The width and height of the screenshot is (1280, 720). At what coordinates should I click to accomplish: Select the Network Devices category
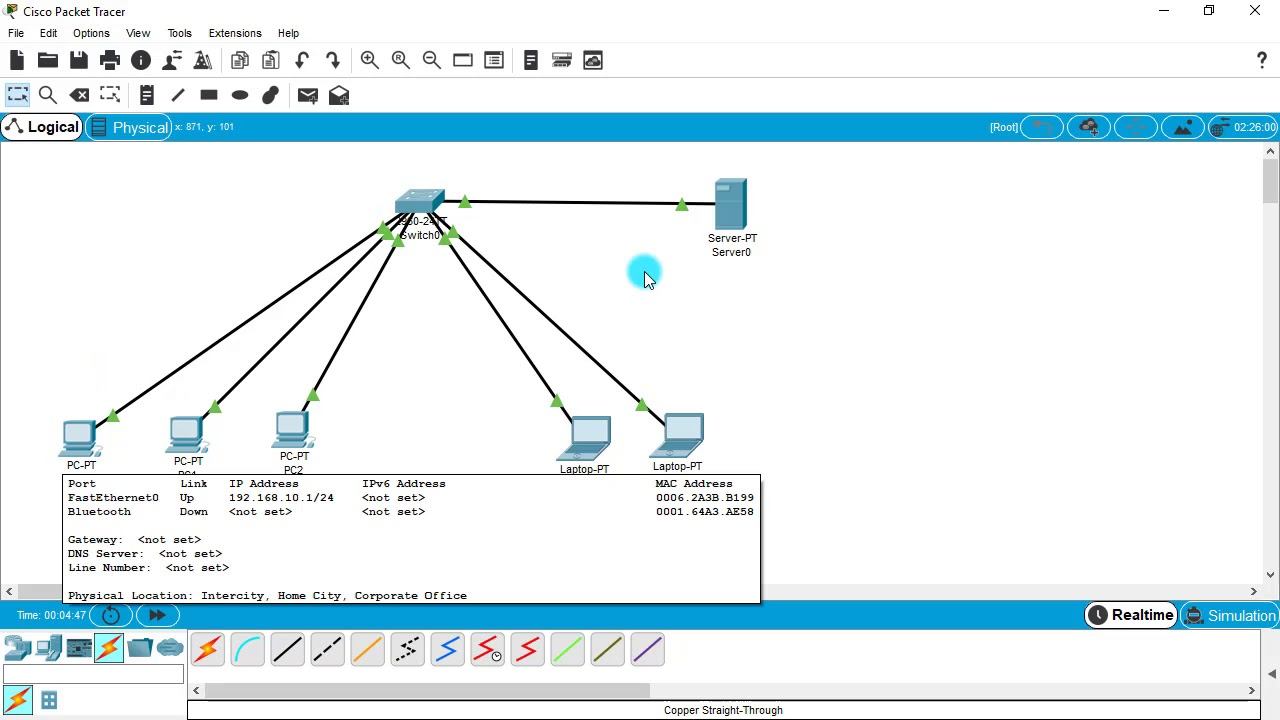pos(17,648)
